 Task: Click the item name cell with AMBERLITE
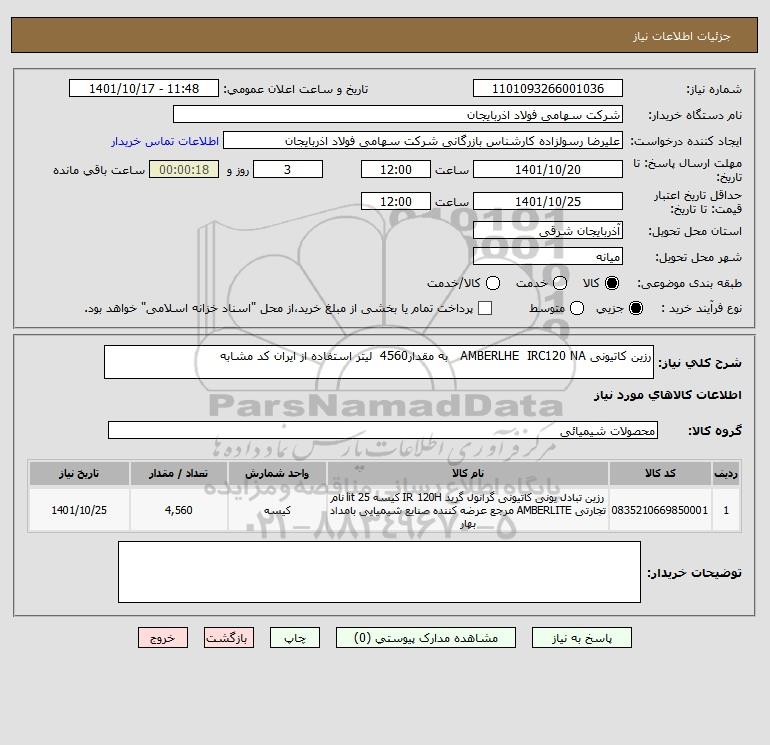468,510
